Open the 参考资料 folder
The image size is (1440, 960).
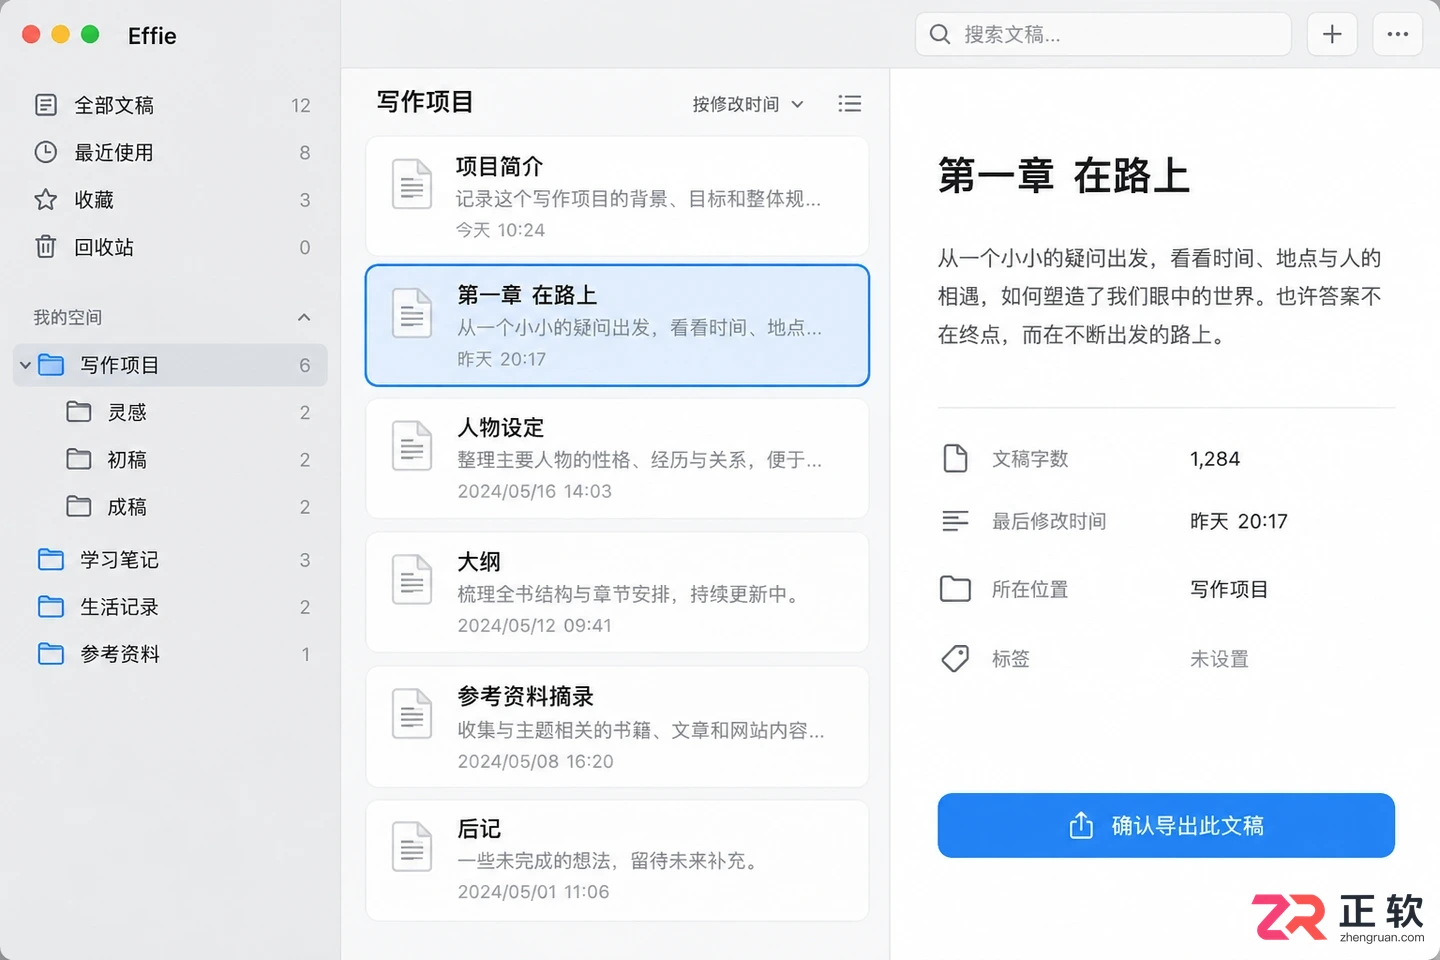pos(172,654)
